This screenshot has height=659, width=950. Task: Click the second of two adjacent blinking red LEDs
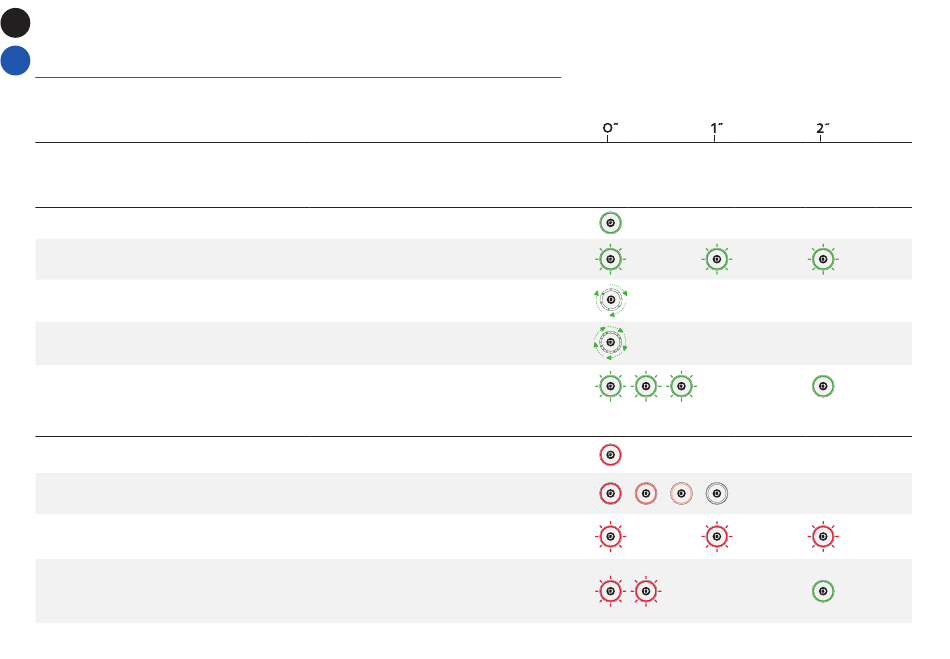point(646,591)
